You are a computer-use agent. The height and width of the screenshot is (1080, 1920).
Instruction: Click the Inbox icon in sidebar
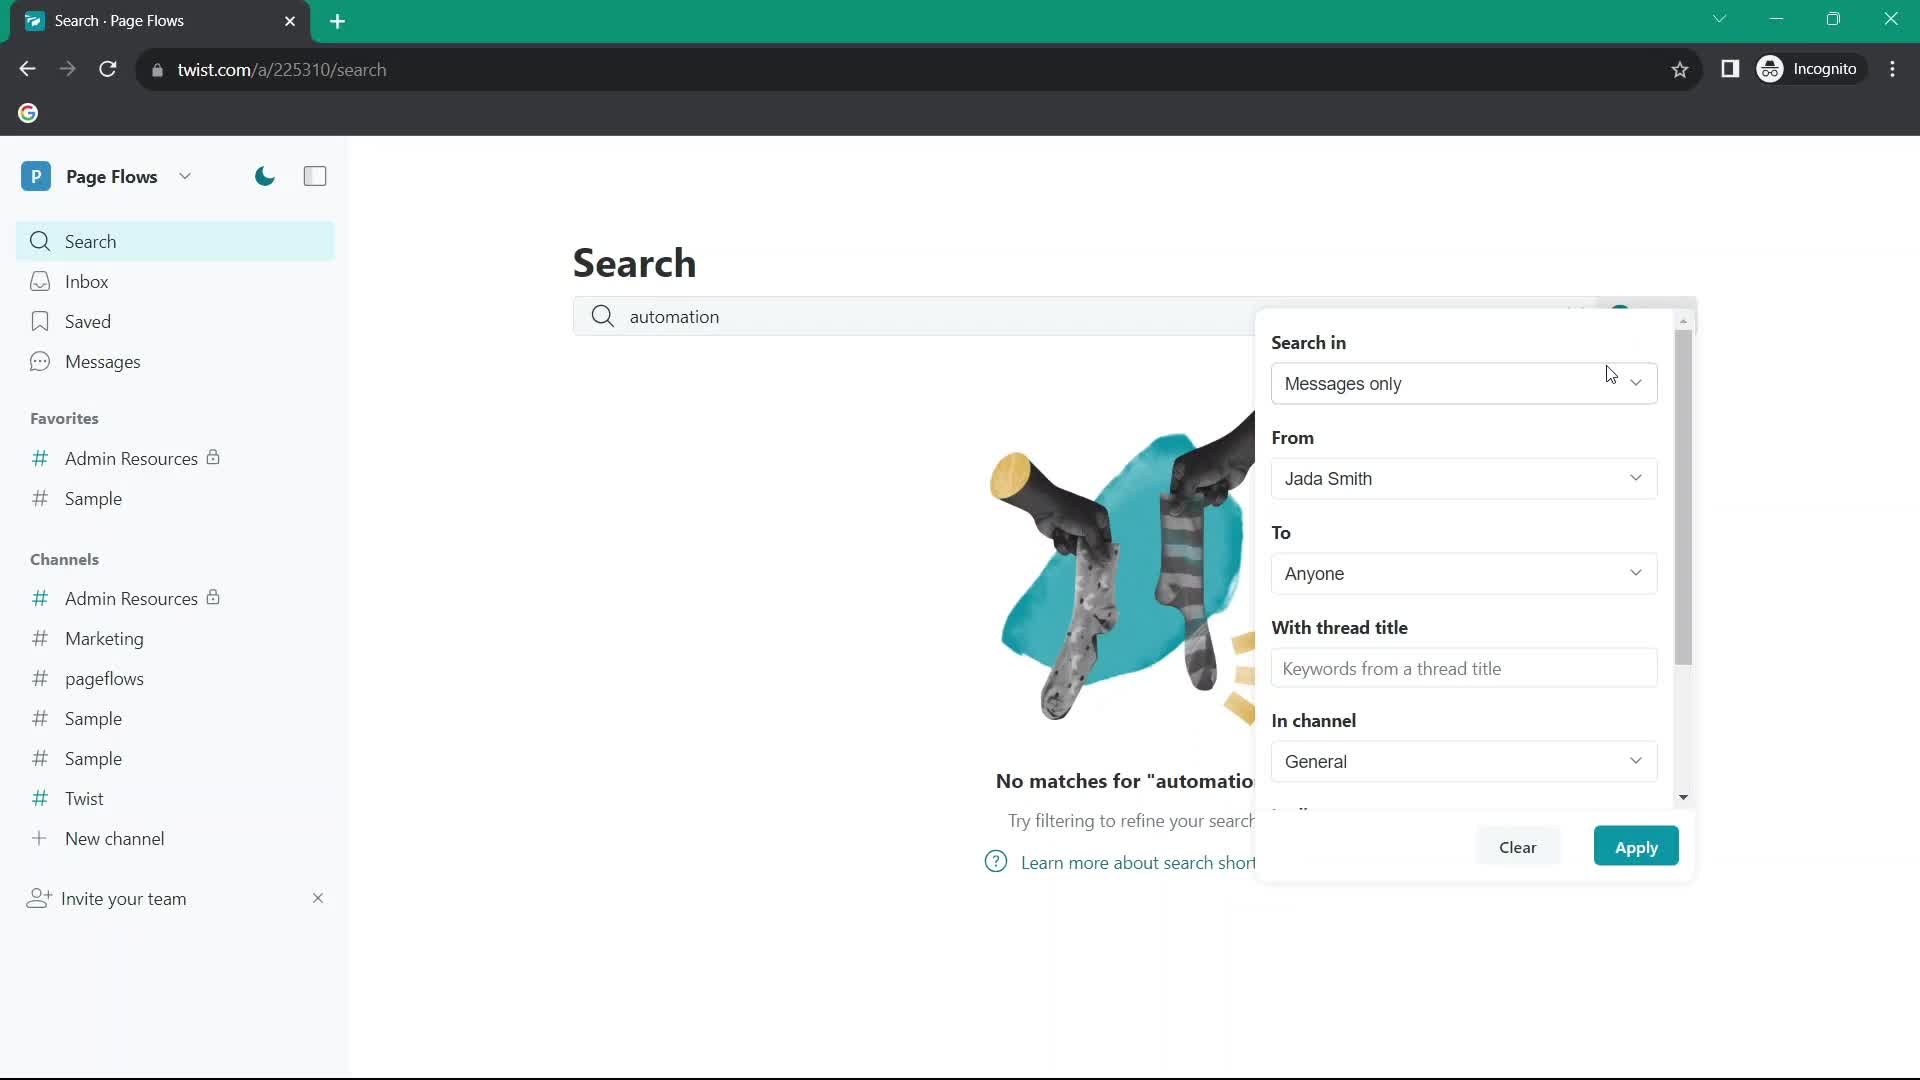40,281
